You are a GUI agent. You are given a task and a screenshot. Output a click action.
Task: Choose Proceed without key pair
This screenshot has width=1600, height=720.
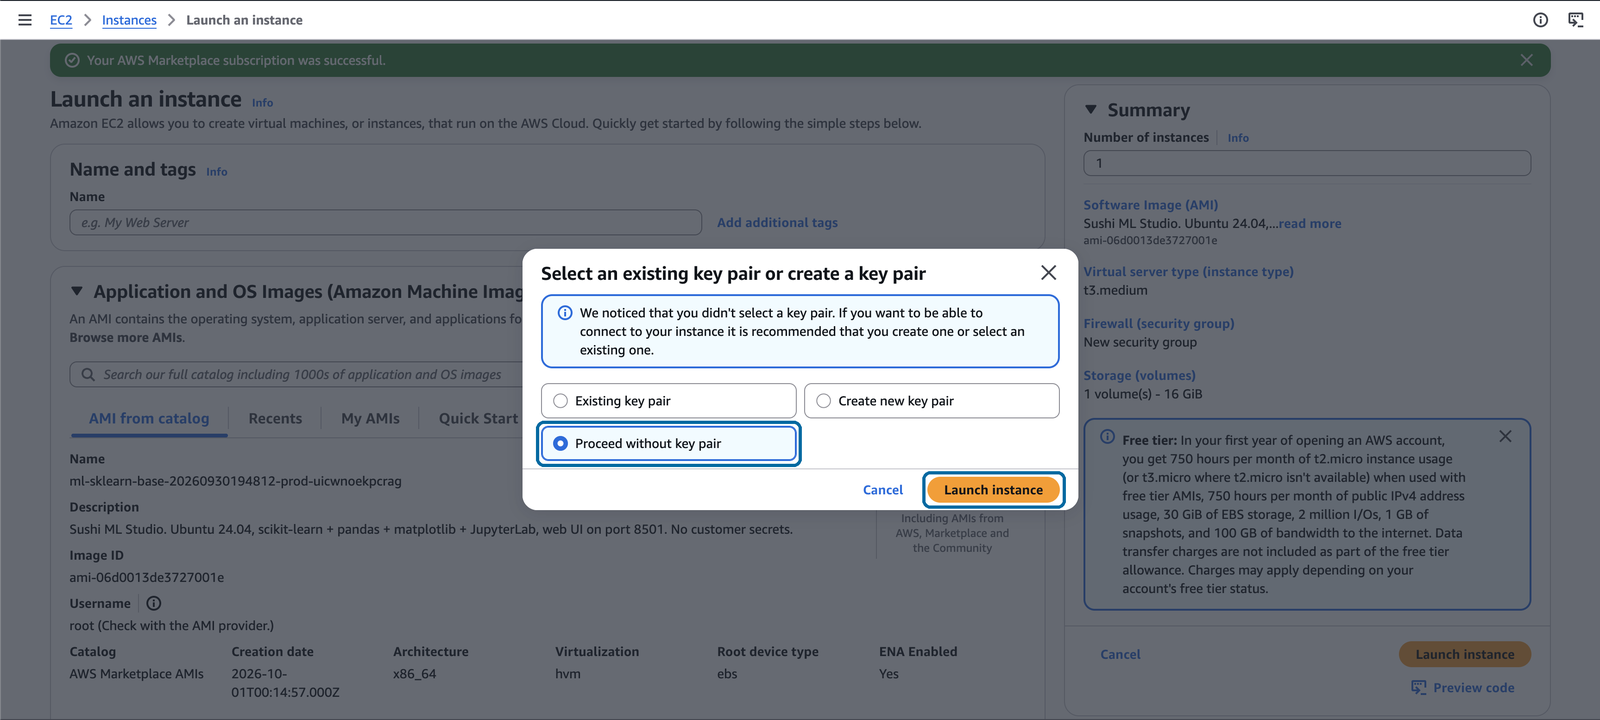(669, 444)
